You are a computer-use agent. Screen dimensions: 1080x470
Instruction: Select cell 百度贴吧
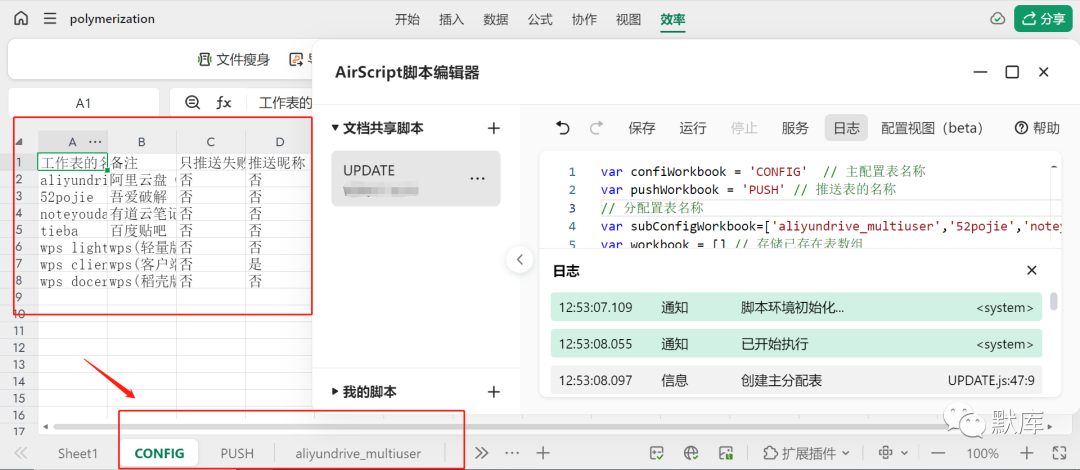[142, 231]
